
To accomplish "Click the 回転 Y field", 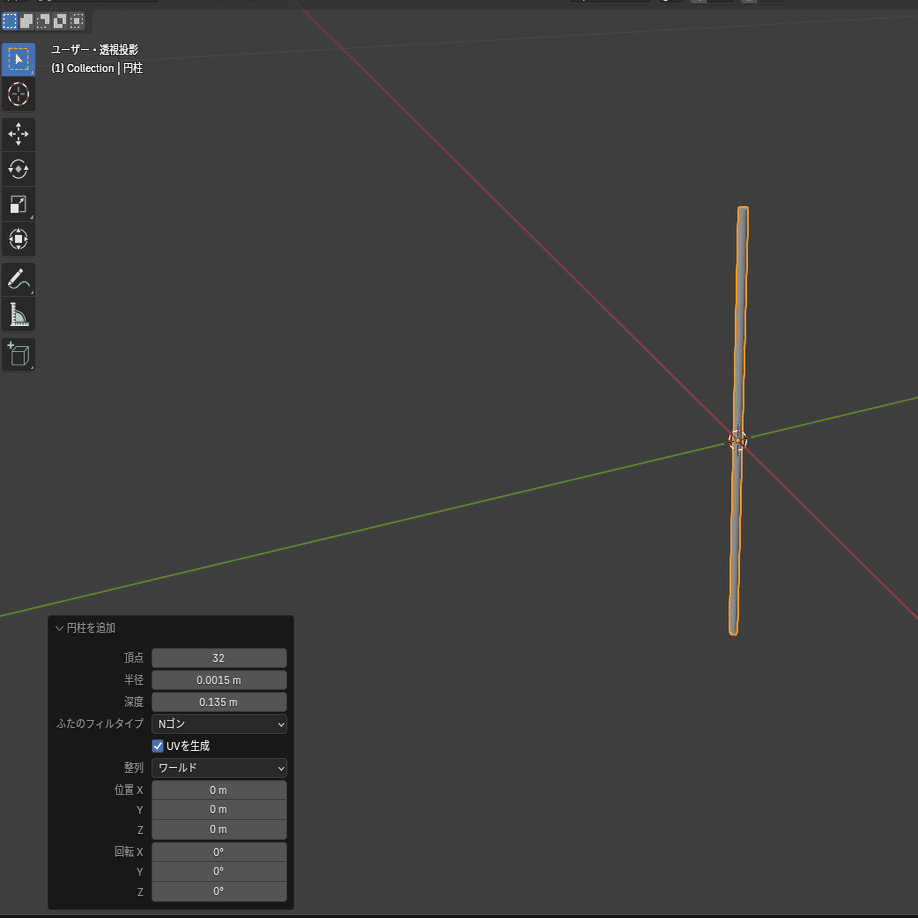I will 219,872.
